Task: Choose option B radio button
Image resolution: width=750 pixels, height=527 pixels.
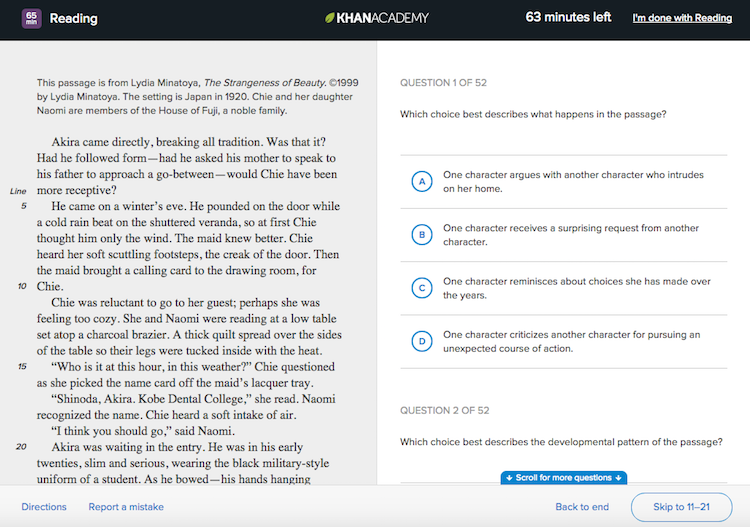Action: pyautogui.click(x=423, y=235)
